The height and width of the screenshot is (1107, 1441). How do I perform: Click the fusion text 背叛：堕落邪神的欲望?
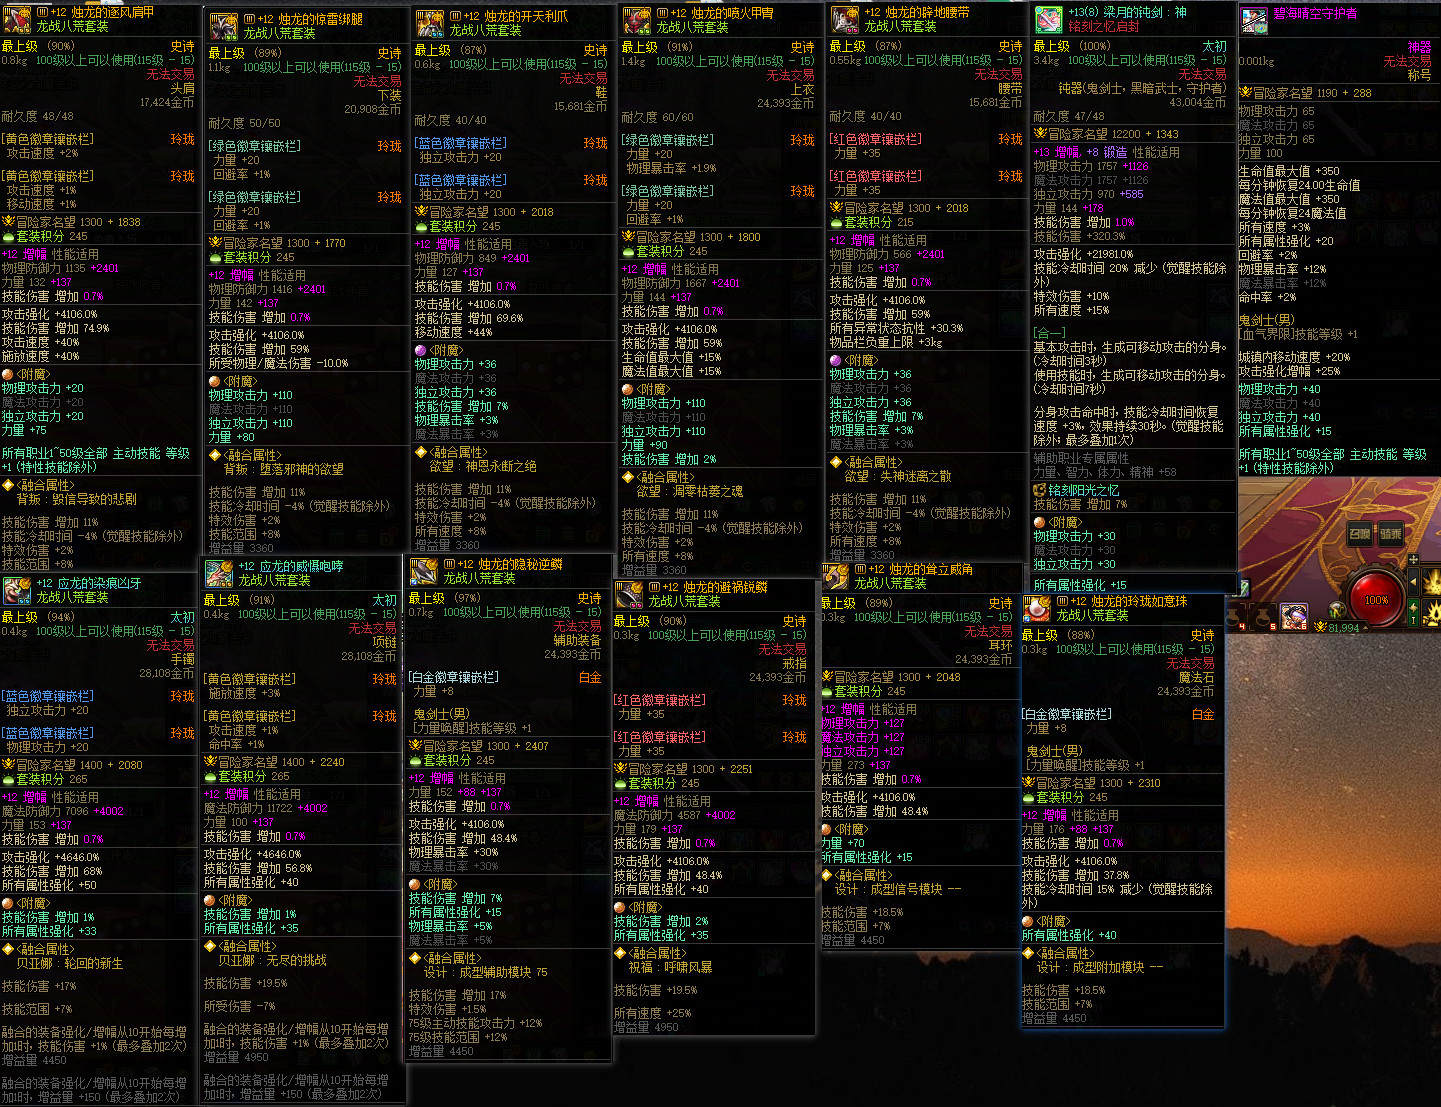coord(284,469)
